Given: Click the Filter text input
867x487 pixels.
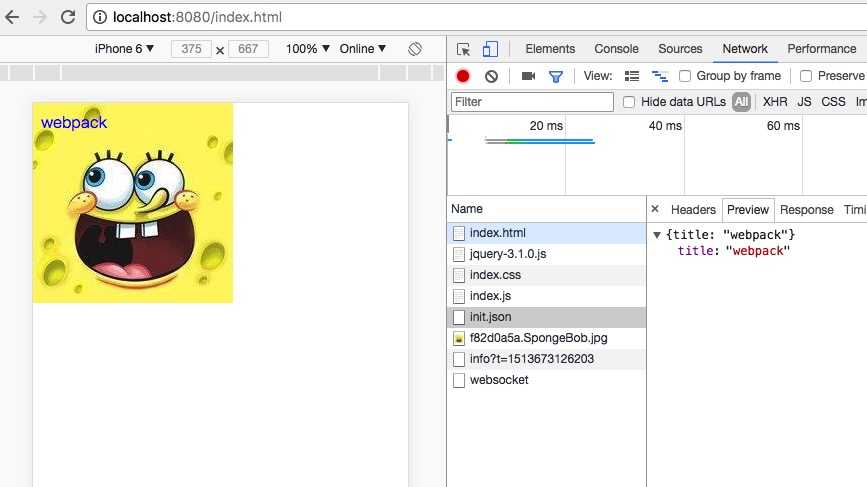Looking at the screenshot, I should (532, 102).
